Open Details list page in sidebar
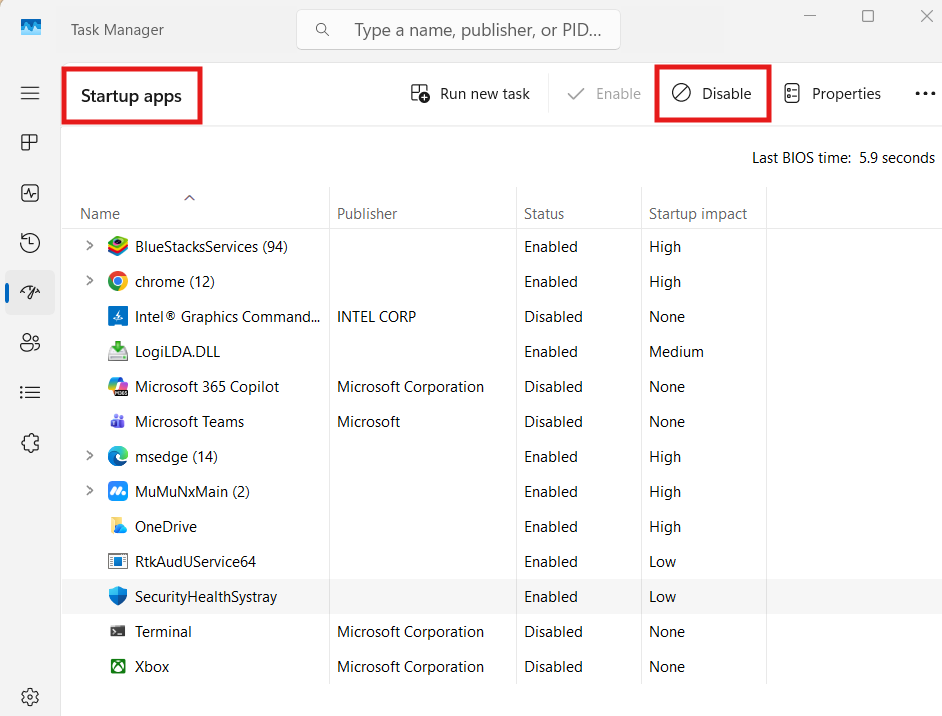 pos(30,392)
